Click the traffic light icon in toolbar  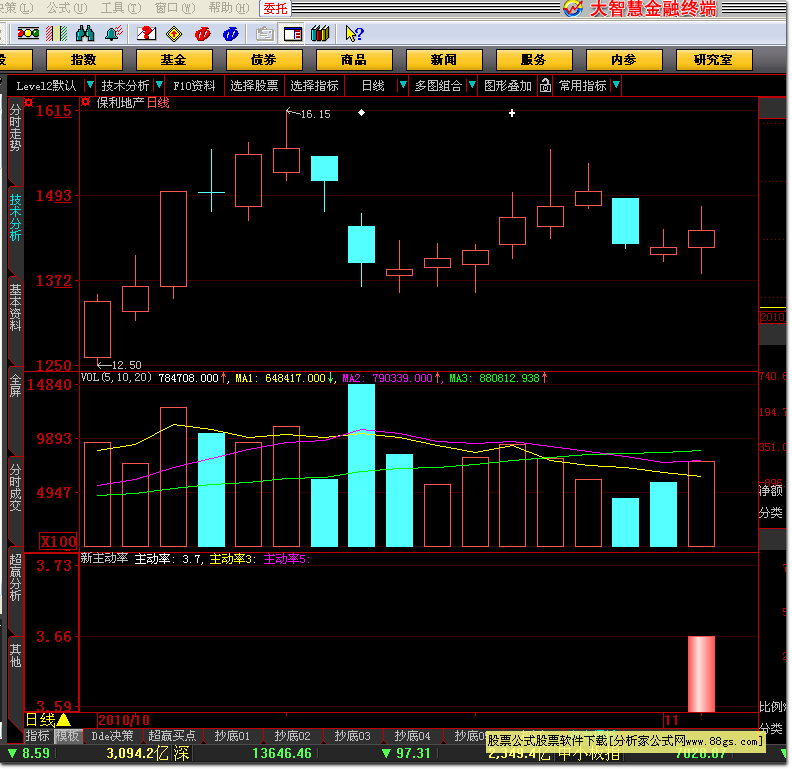click(x=28, y=34)
